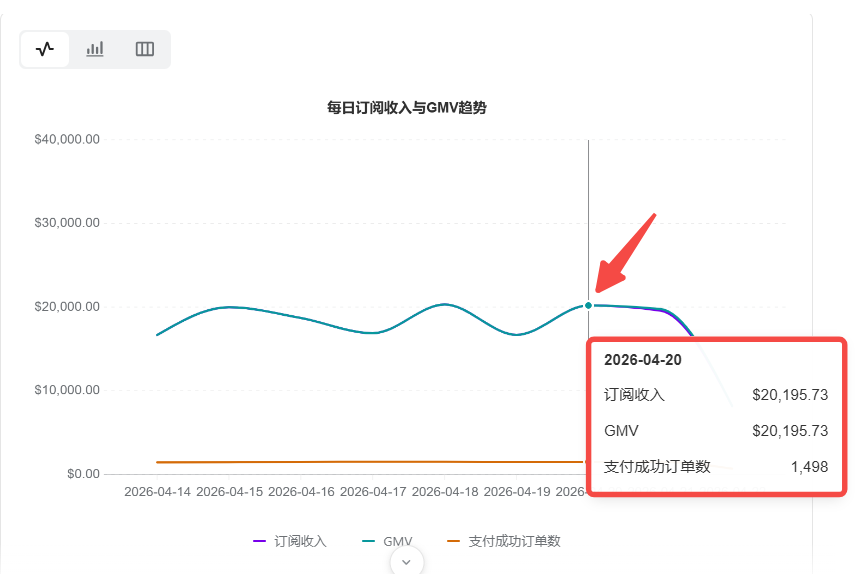Expand the chevron below the chart
This screenshot has height=574, width=865.
tap(407, 562)
